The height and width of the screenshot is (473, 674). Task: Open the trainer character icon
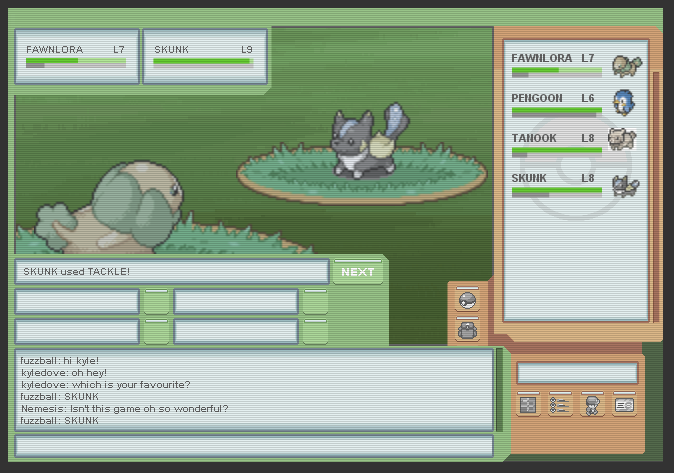tap(592, 405)
